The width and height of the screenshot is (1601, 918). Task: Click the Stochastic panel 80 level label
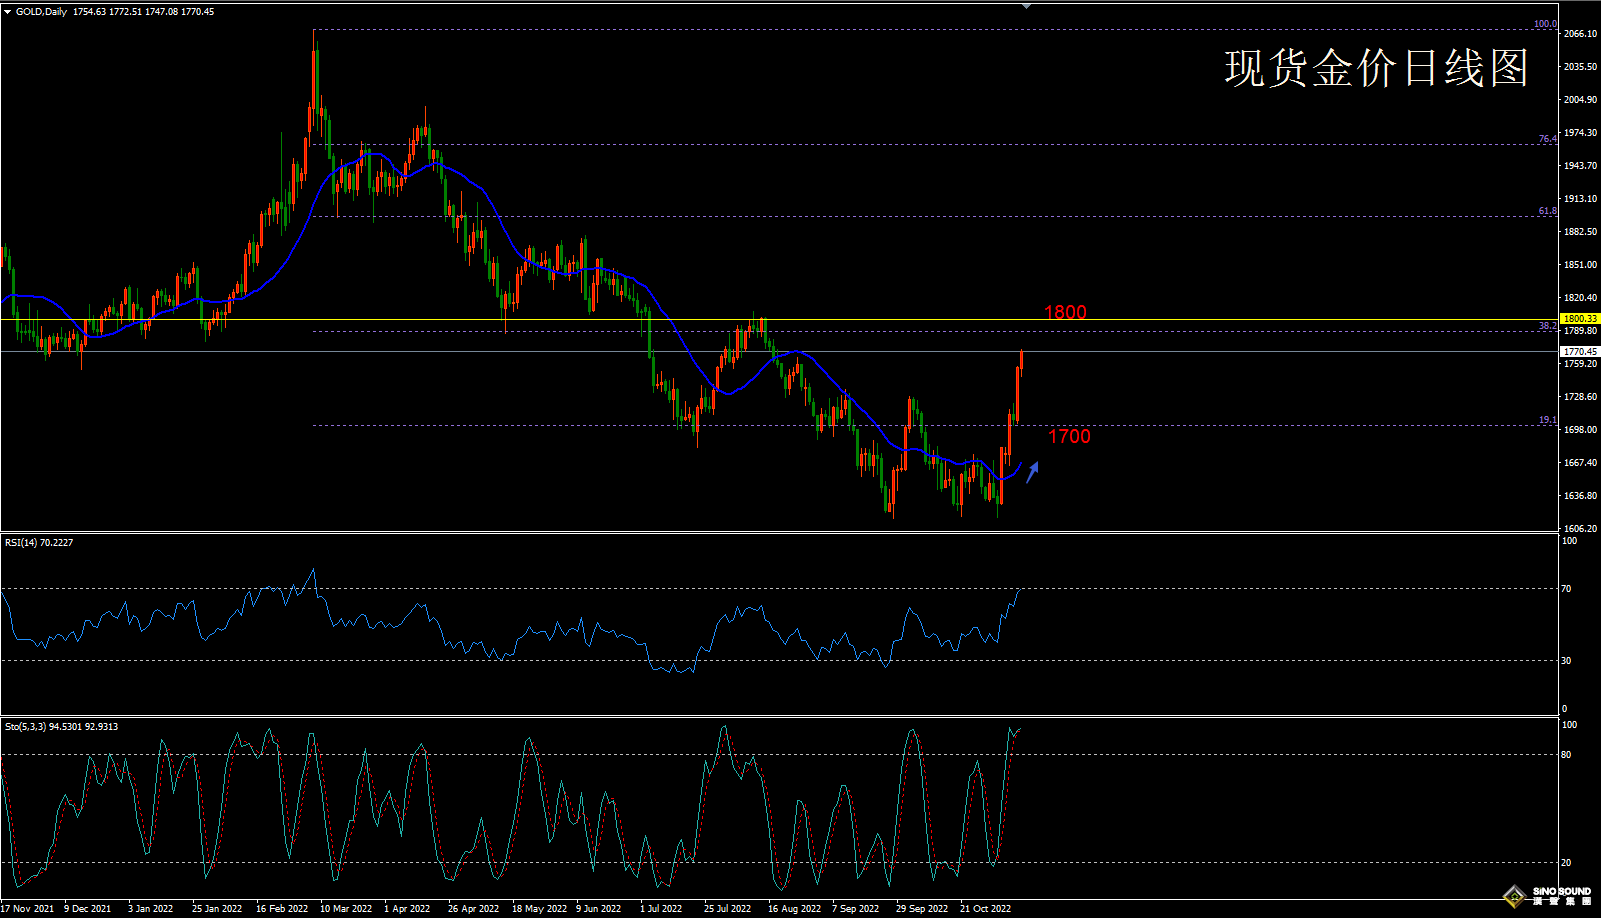point(1567,755)
